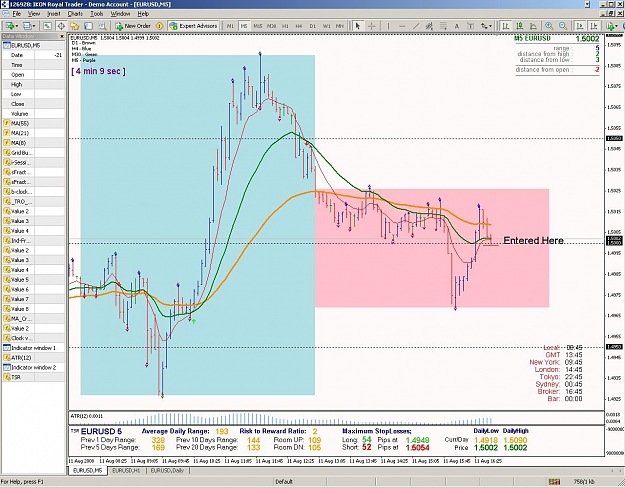Expand the Profiles dropdown arrow

coord(34,26)
